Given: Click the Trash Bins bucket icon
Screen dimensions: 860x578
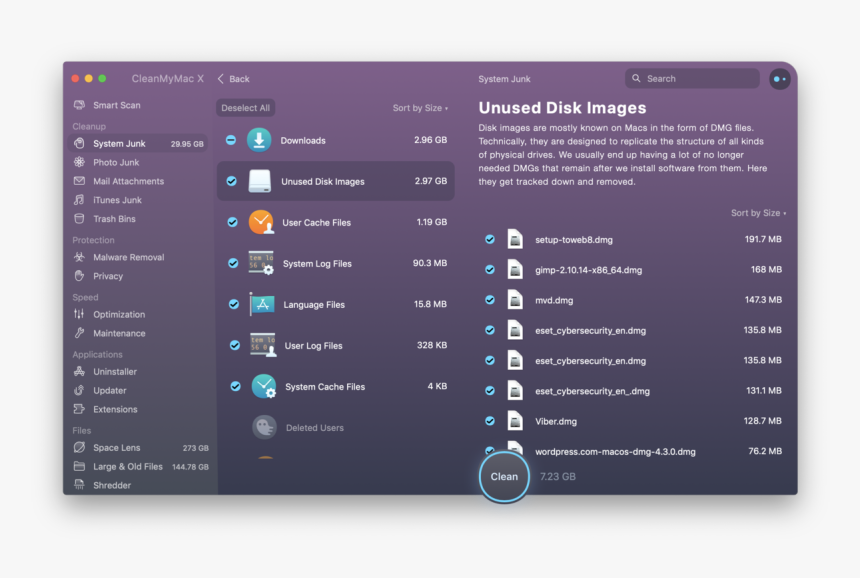Looking at the screenshot, I should tap(80, 218).
